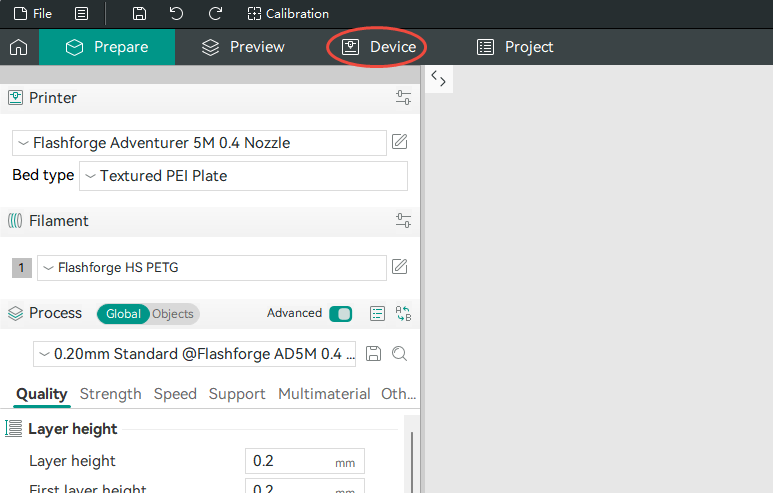Screen dimensions: 773x493
Task: Click the settings panel vertical scrollbar
Action: coord(412,462)
